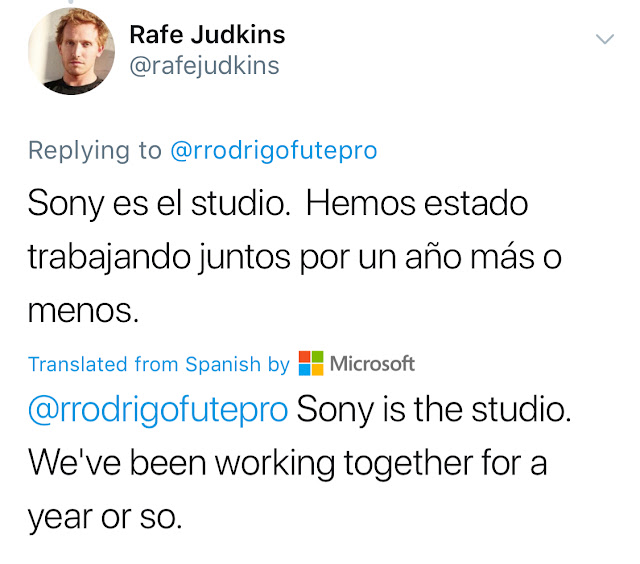The height and width of the screenshot is (564, 640).
Task: Open the tweet options chevron menu
Action: (x=604, y=39)
